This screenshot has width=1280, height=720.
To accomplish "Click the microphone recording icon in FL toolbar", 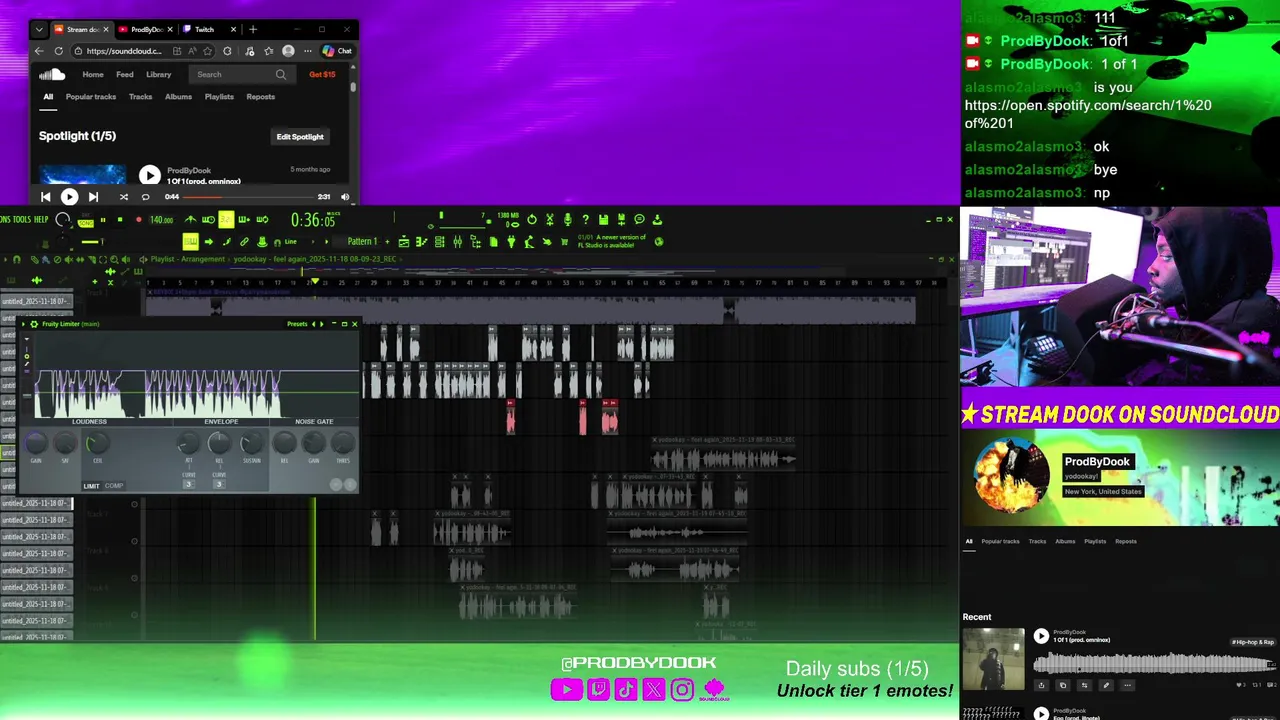I will tap(567, 220).
